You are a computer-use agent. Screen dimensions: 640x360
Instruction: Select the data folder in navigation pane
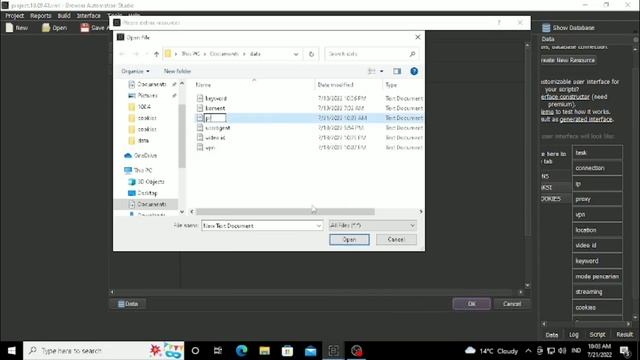[139, 140]
